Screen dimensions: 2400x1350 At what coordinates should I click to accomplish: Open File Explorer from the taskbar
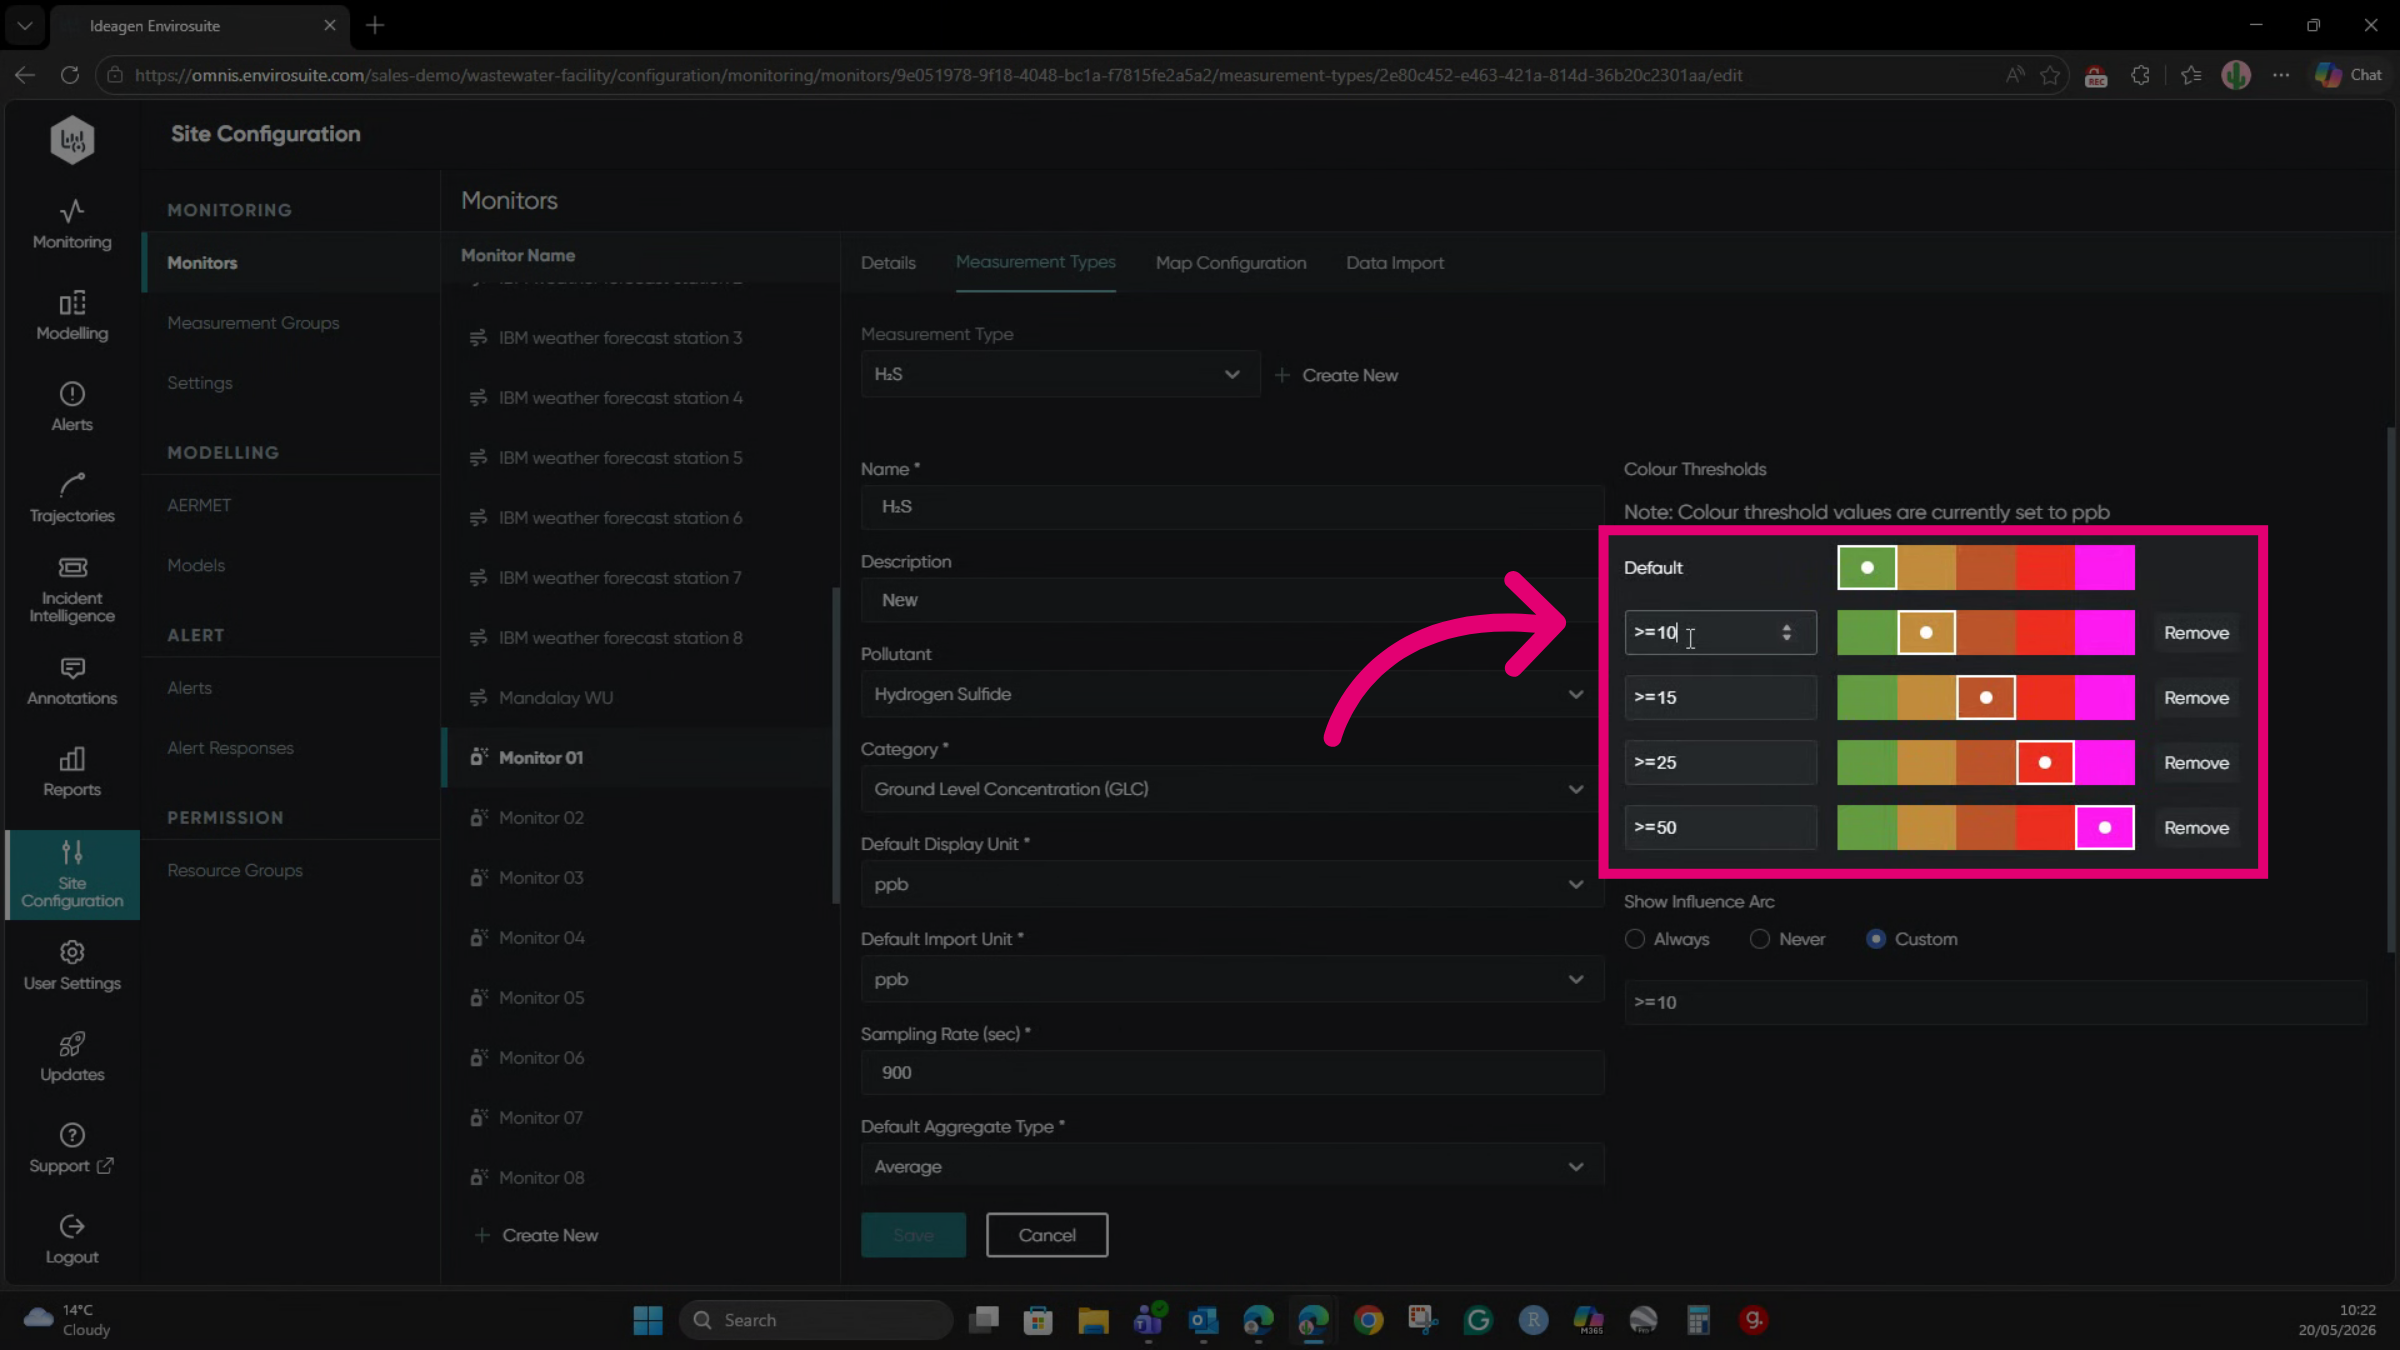pyautogui.click(x=1093, y=1320)
